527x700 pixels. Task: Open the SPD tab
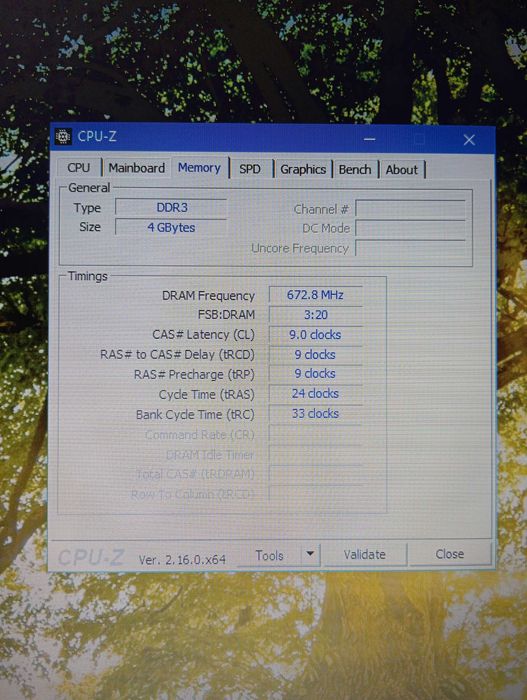tap(250, 169)
